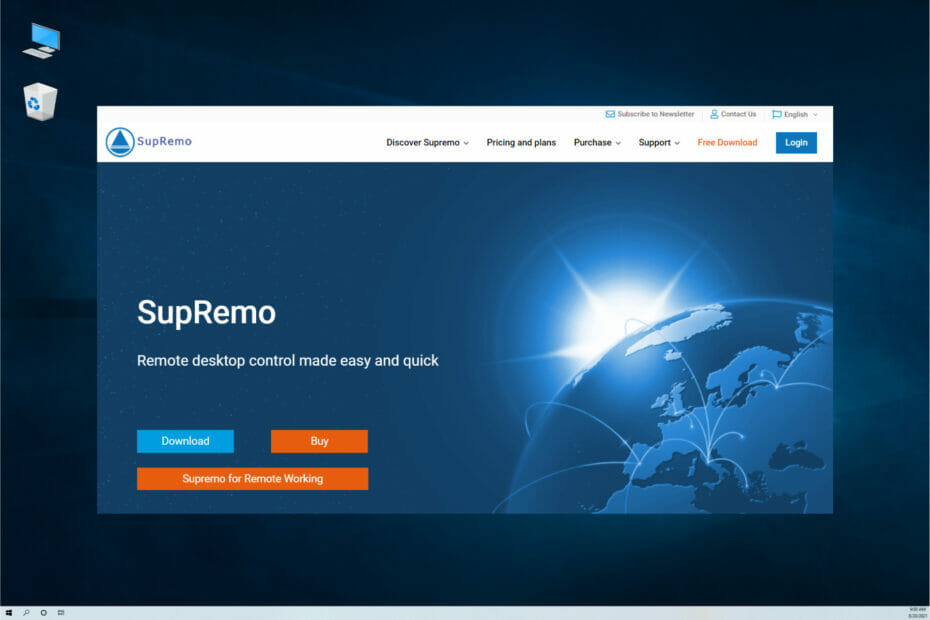Image resolution: width=930 pixels, height=620 pixels.
Task: Click the language flag icon
Action: click(x=776, y=115)
